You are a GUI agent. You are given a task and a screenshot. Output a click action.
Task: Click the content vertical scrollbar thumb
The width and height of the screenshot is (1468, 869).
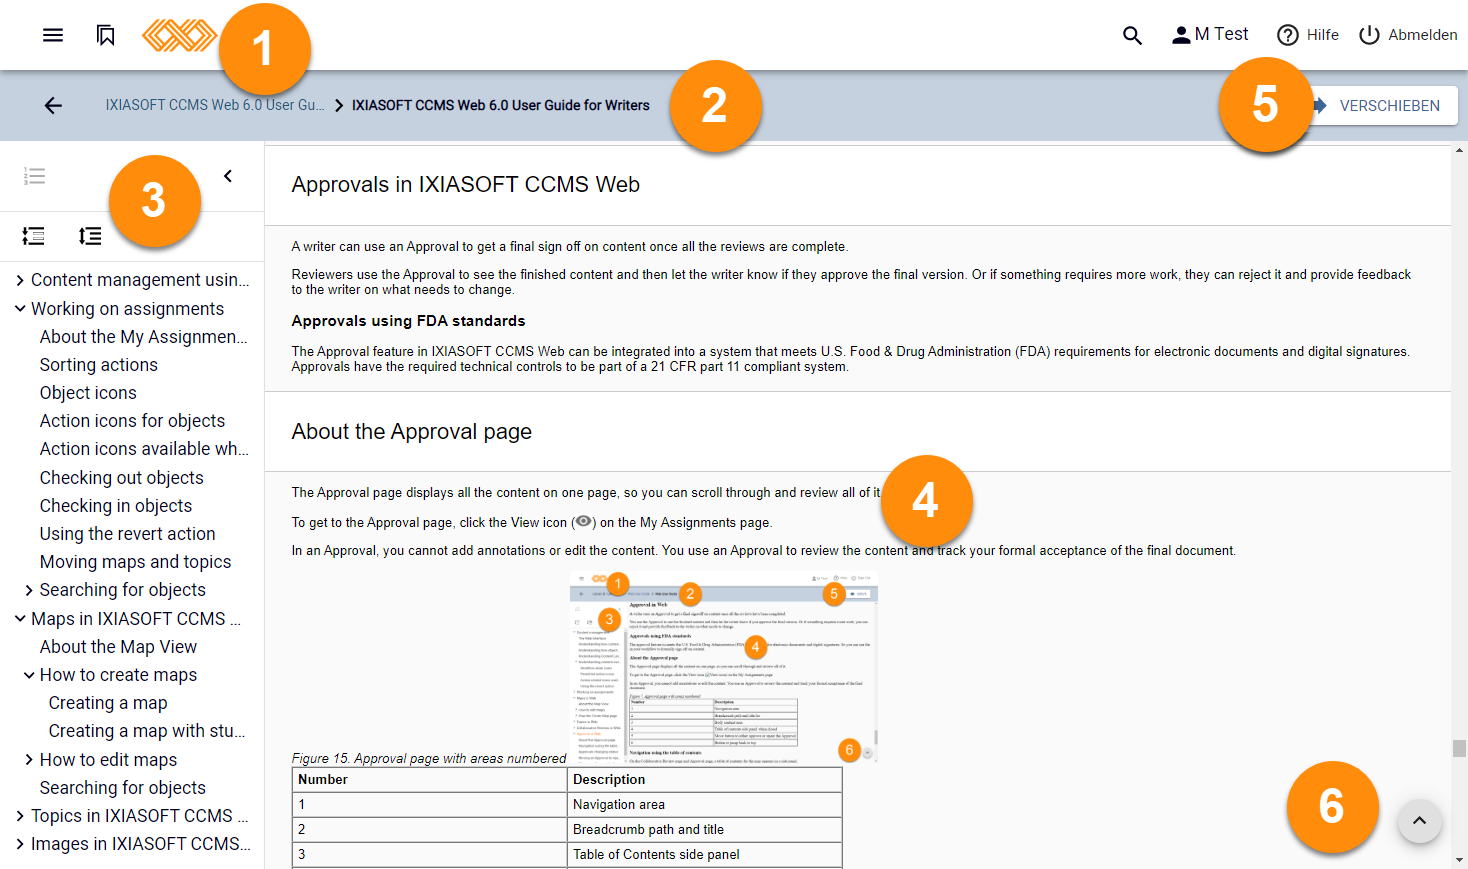[x=1460, y=748]
